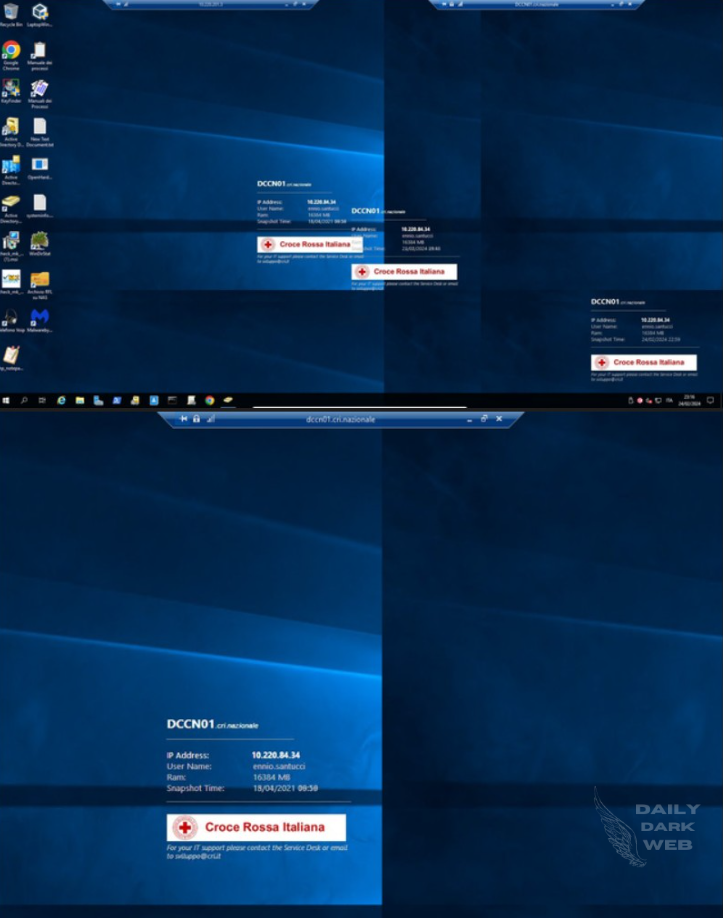
Task: Launch Internet Explorer from the taskbar
Action: (x=61, y=400)
